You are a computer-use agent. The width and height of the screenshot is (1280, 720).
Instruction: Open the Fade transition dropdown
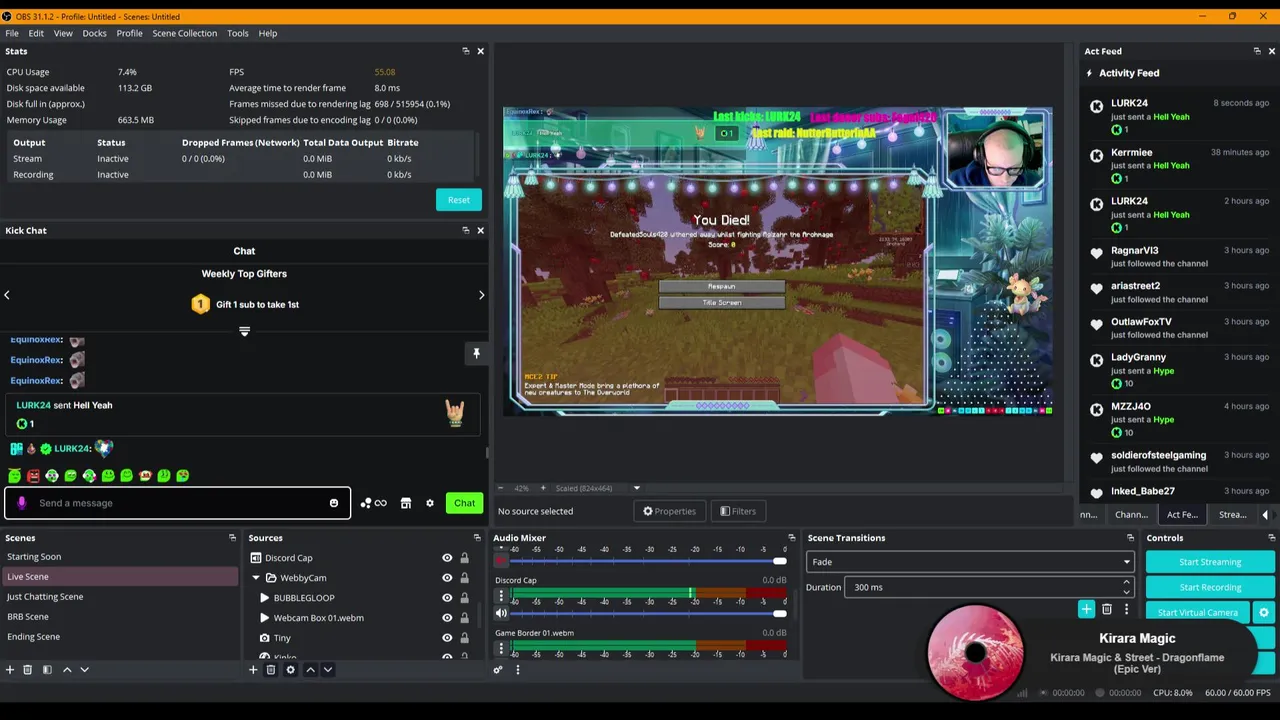tap(970, 562)
